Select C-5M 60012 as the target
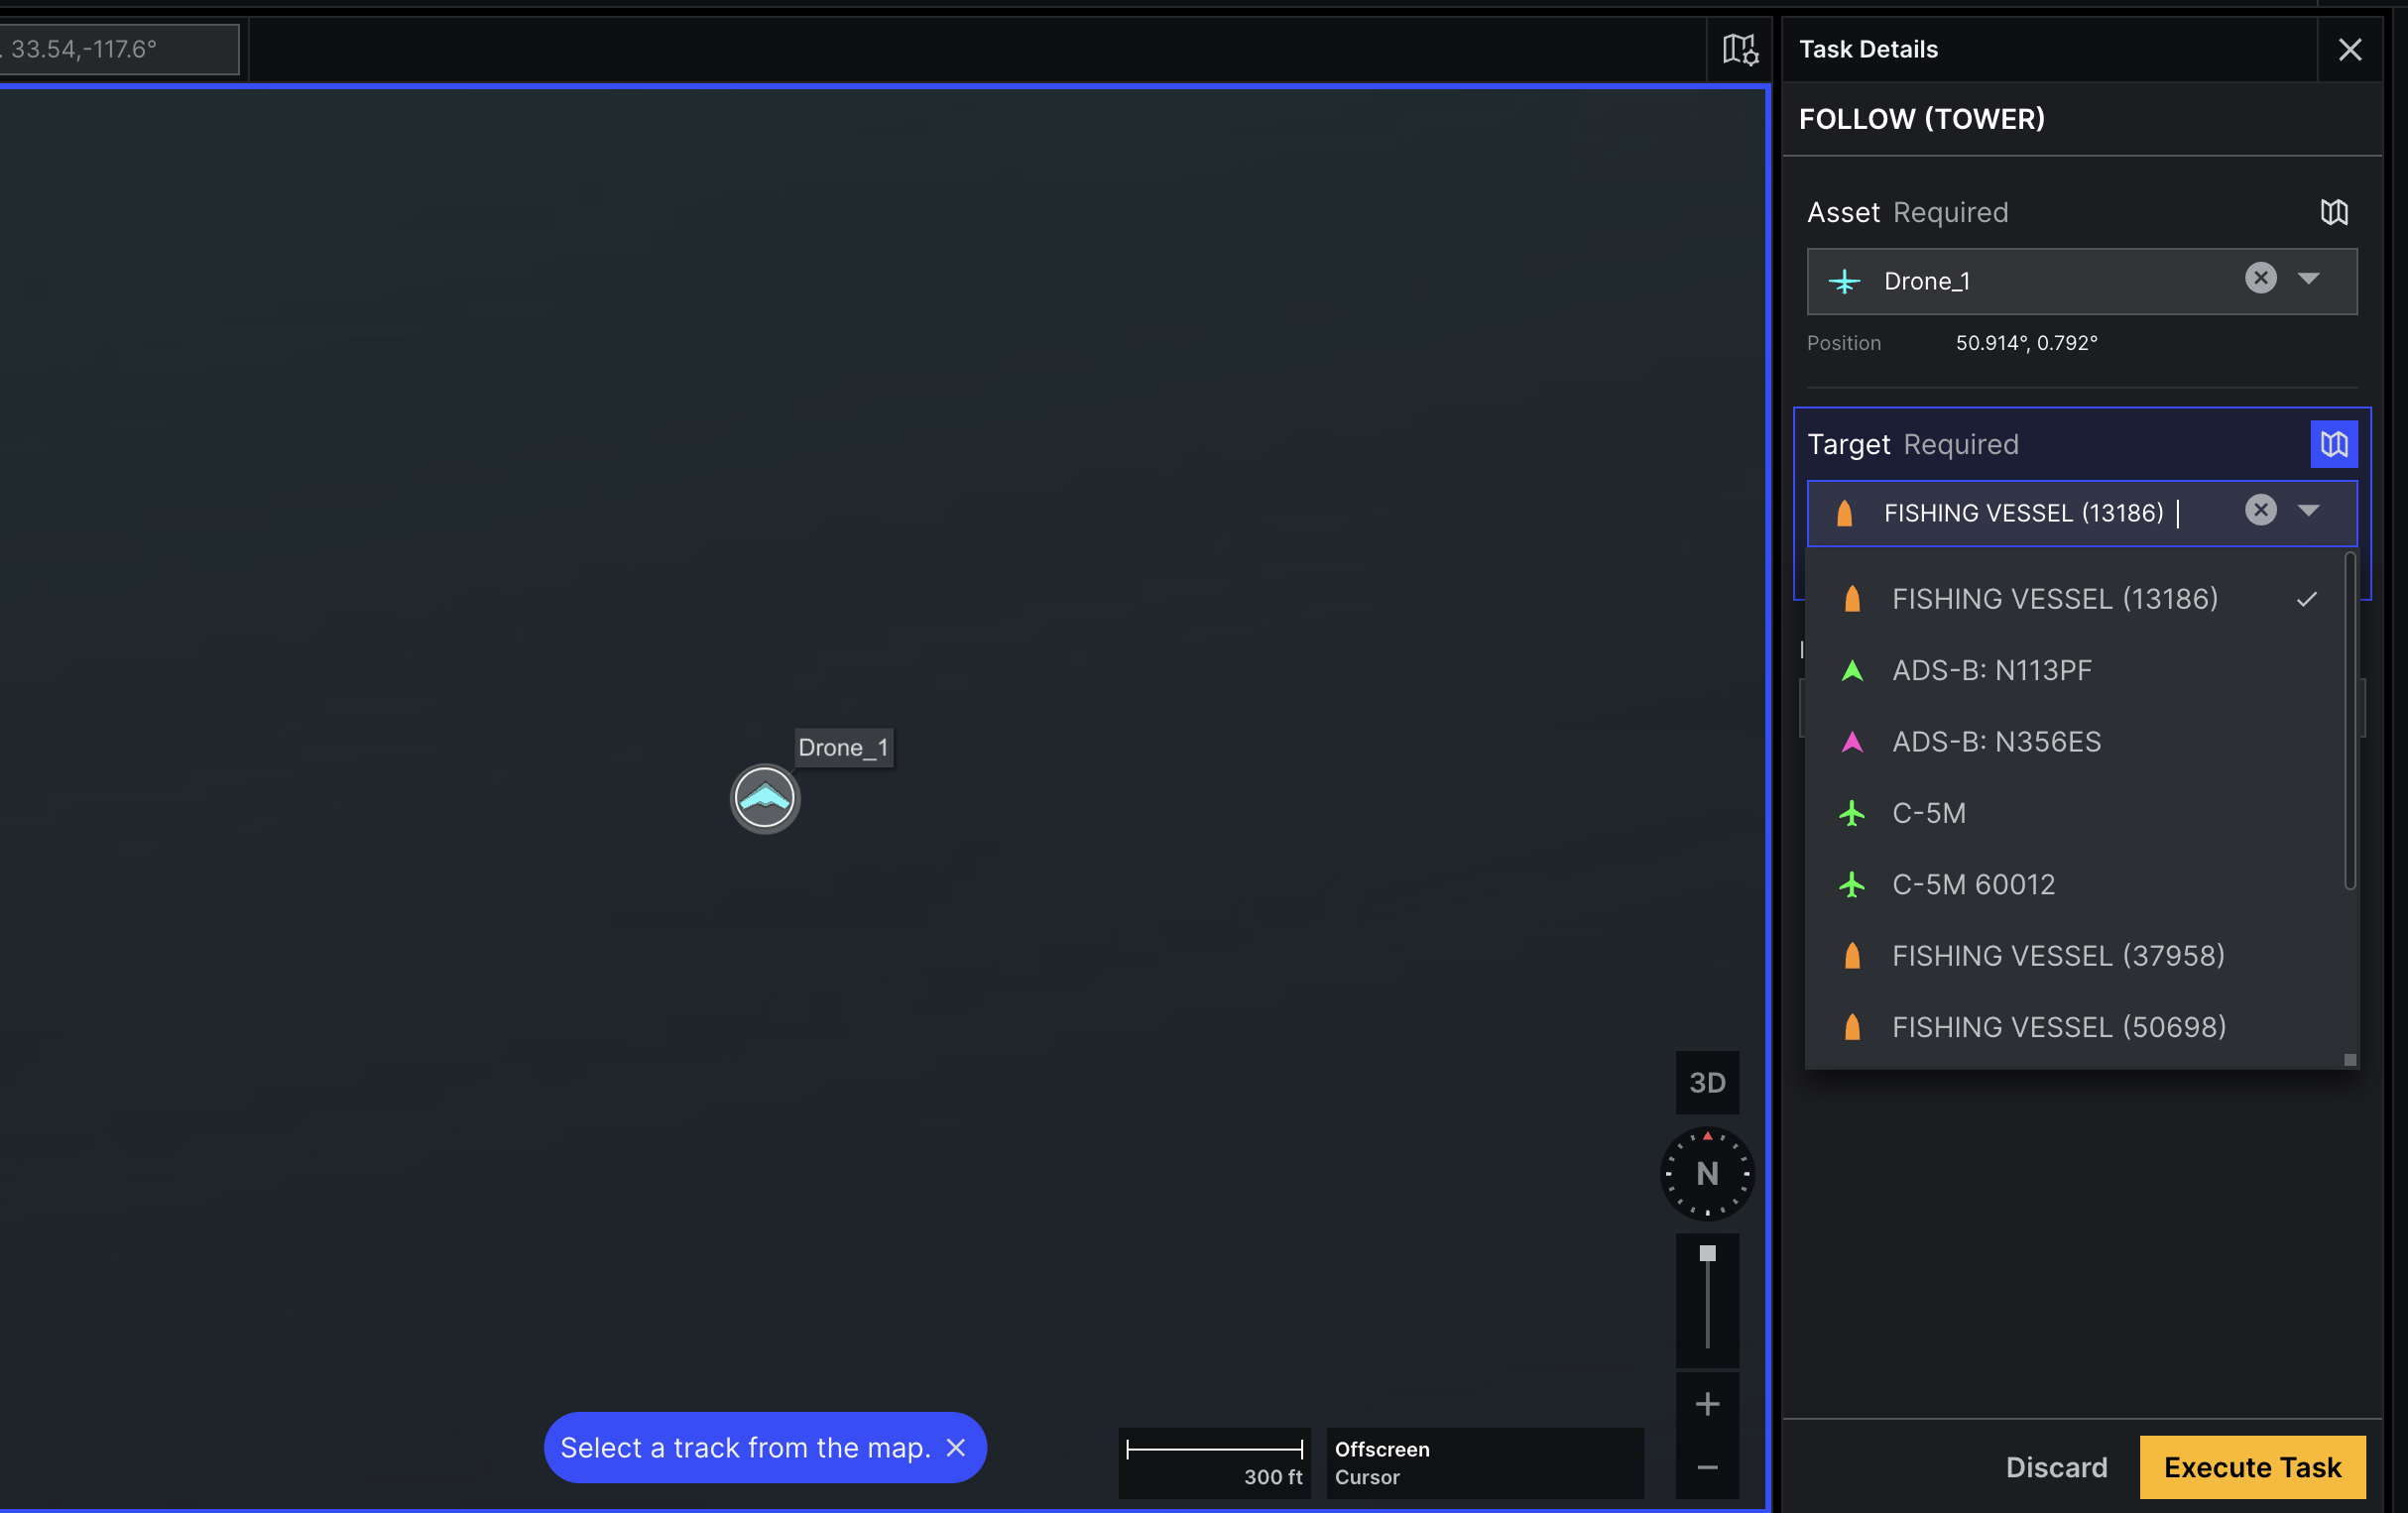 pos(1973,884)
